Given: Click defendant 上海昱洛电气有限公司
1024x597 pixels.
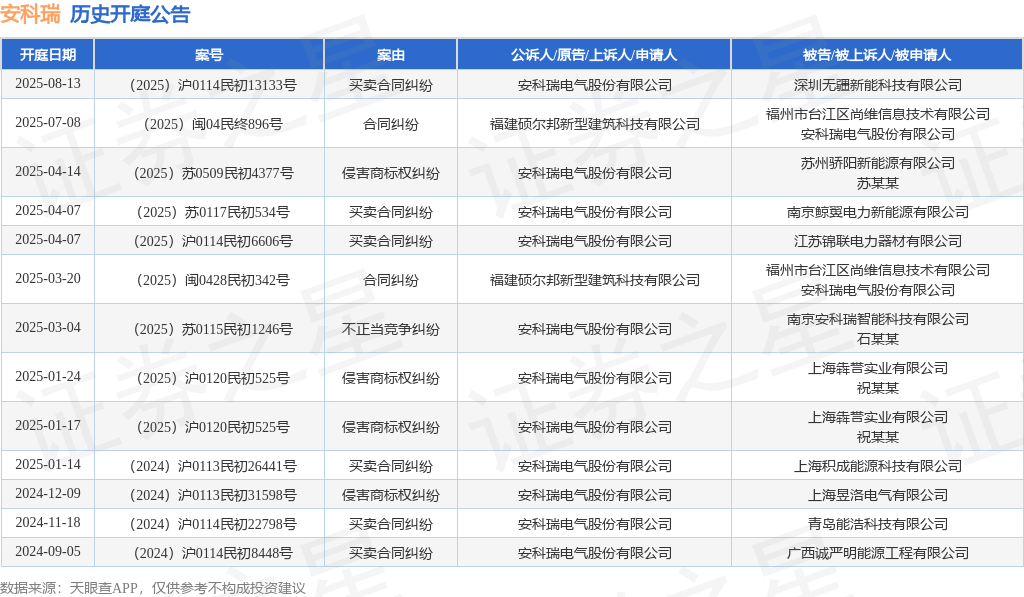Looking at the screenshot, I should click(877, 495).
